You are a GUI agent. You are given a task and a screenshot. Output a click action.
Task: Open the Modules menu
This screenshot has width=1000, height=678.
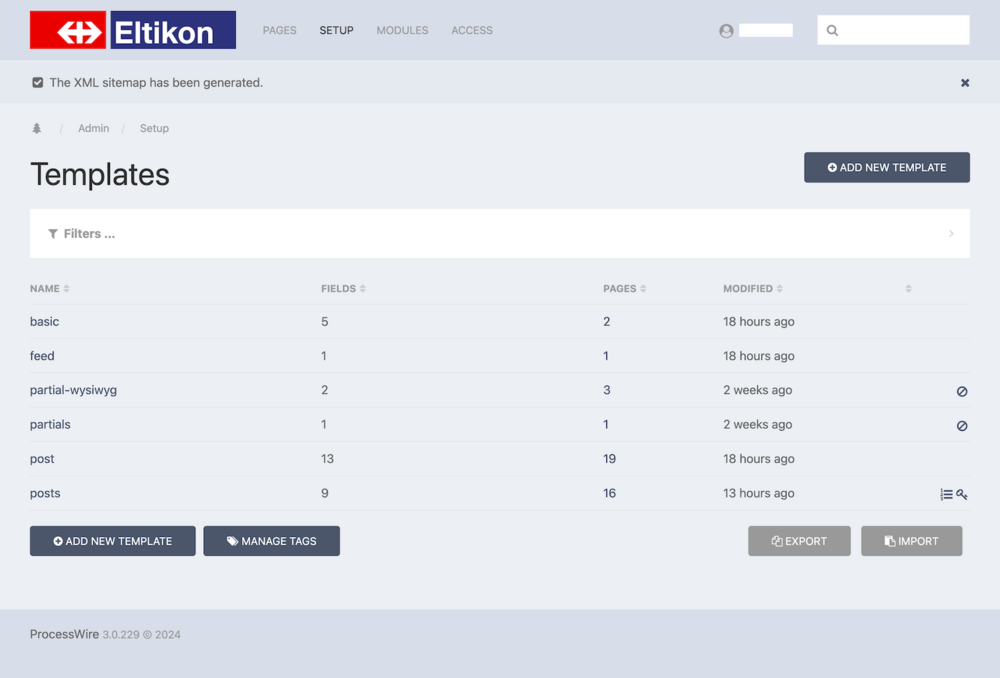click(x=402, y=31)
